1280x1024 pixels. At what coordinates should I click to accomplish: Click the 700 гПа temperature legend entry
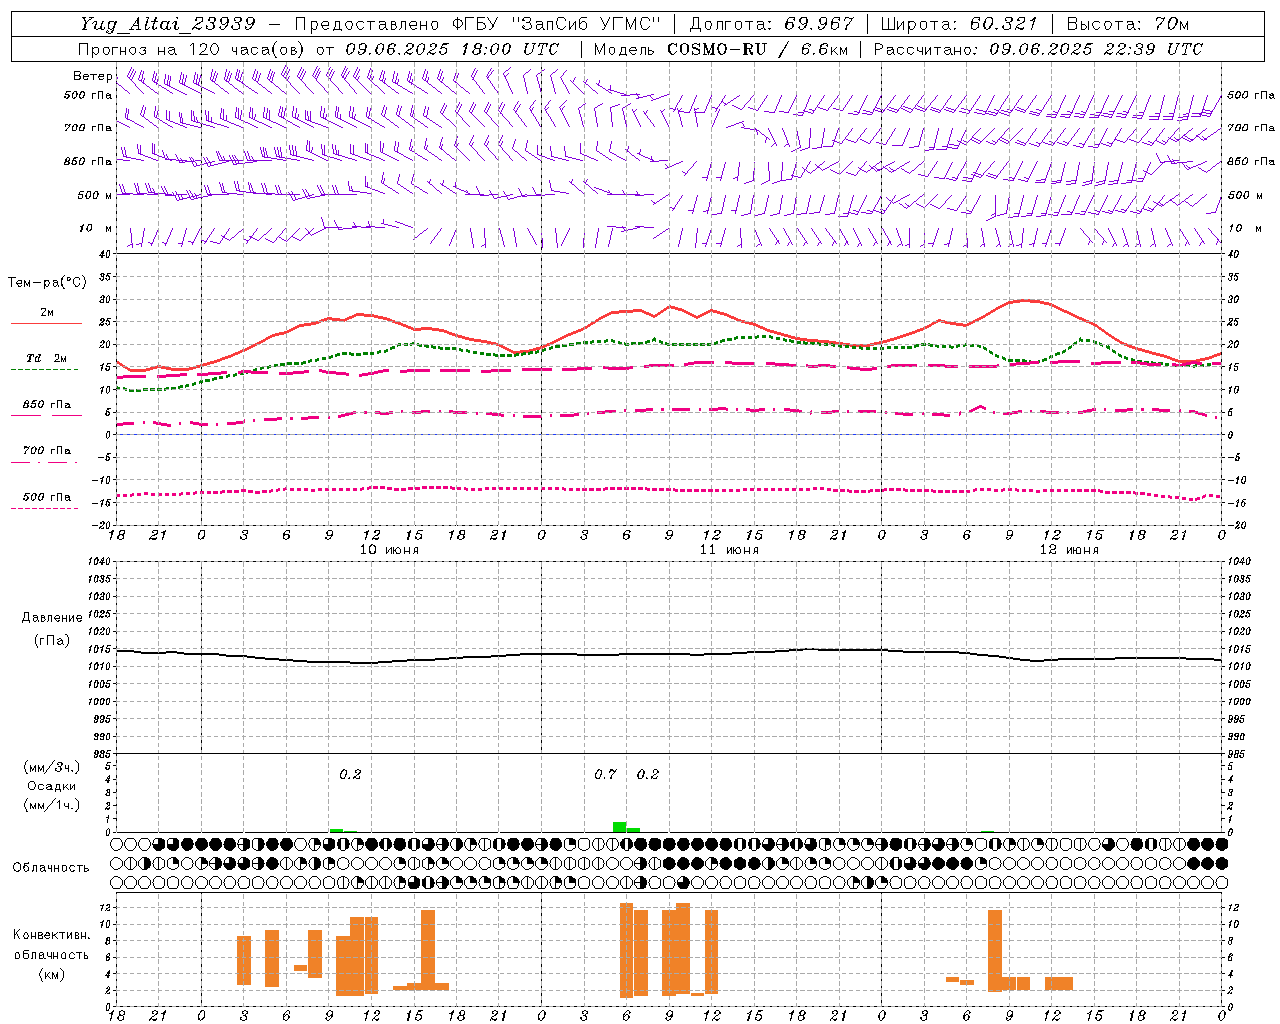point(46,450)
